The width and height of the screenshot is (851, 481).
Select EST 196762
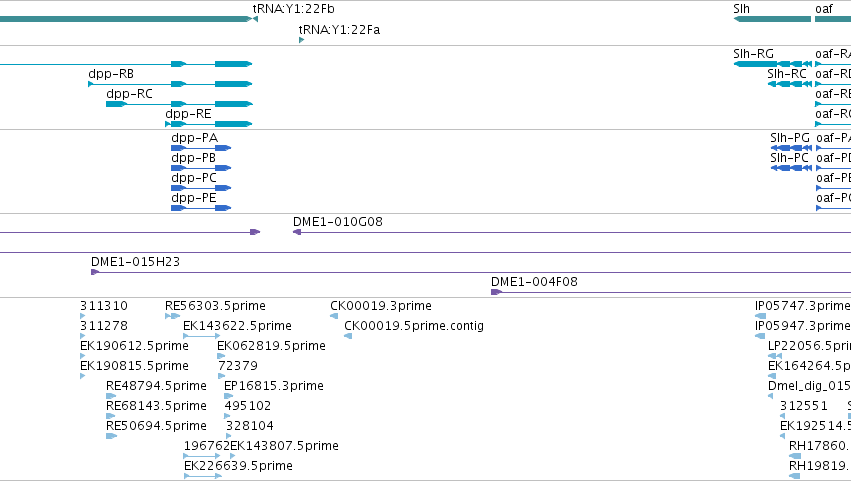pos(207,447)
